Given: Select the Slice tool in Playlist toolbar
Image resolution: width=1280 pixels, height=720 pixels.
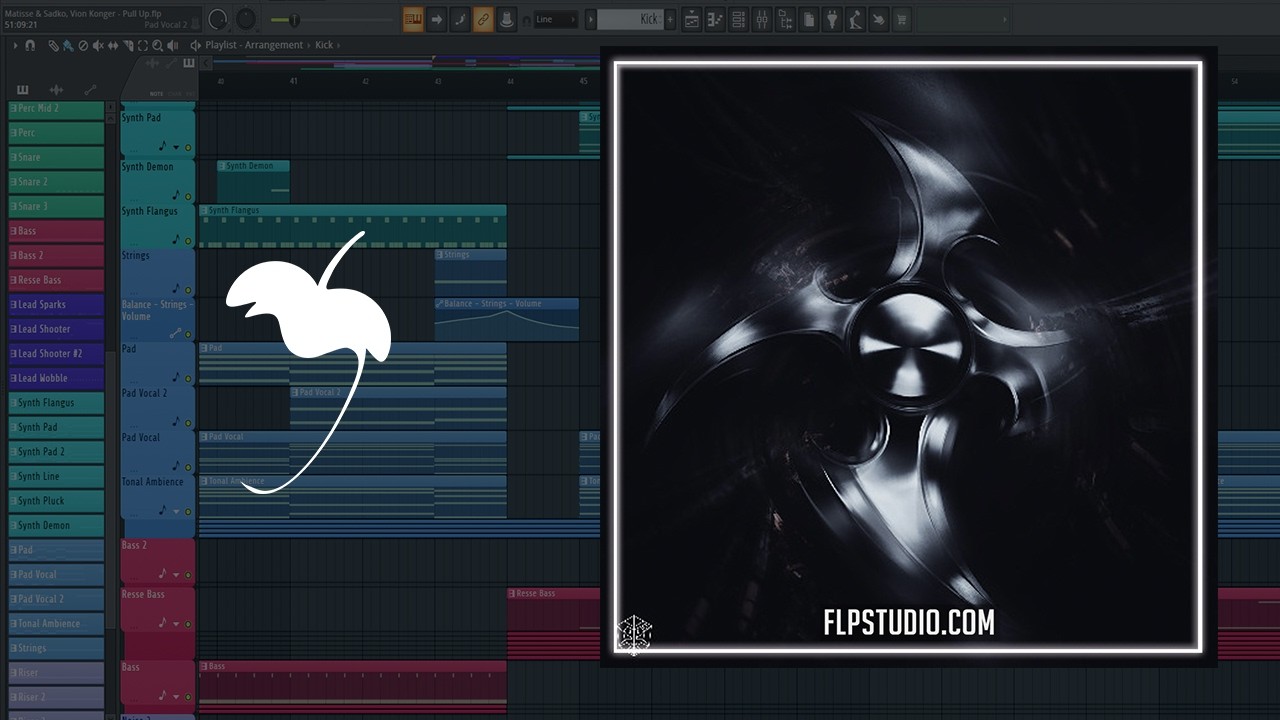Looking at the screenshot, I should (x=128, y=45).
